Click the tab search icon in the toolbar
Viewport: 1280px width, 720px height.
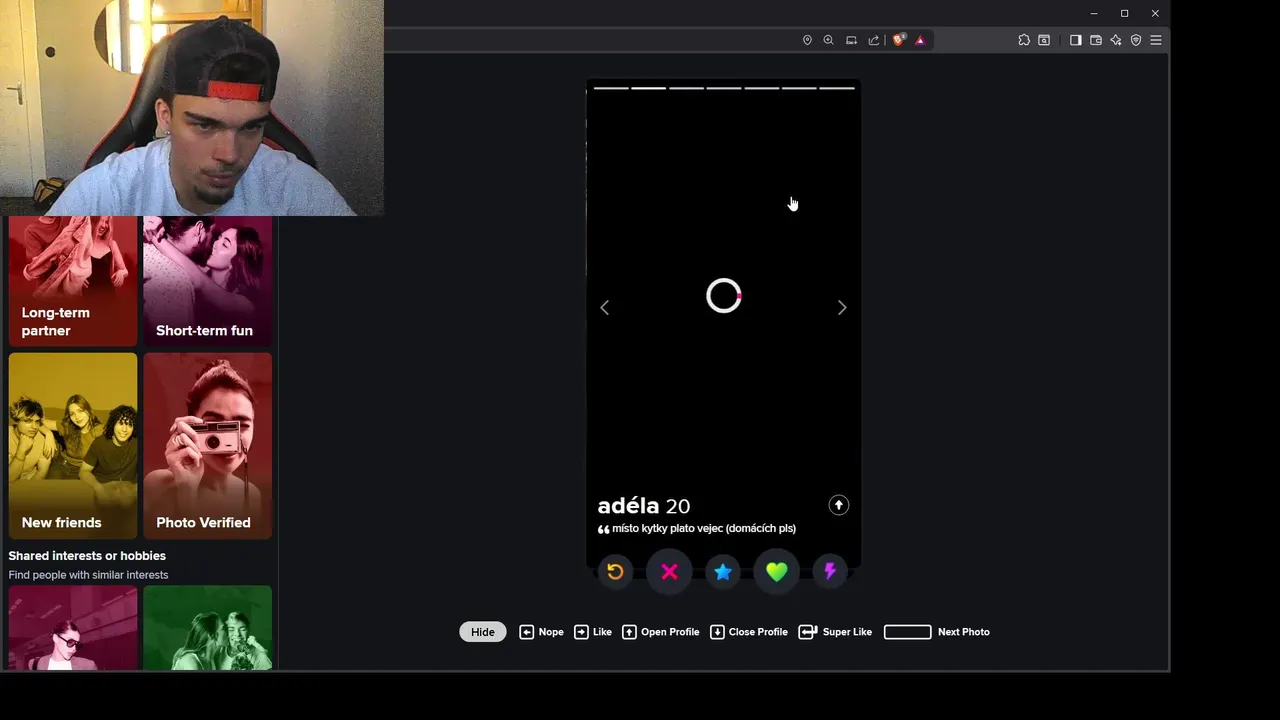1044,40
